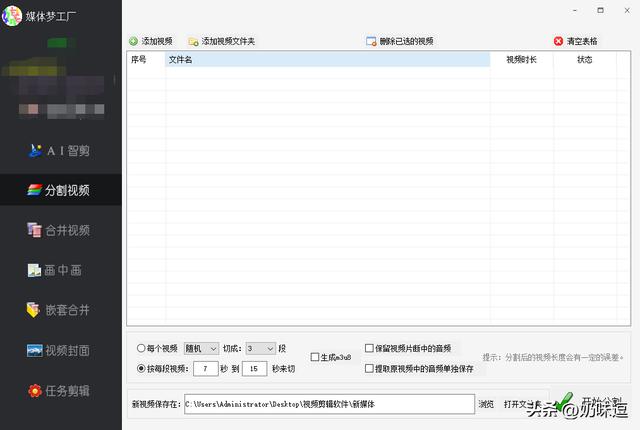This screenshot has width=640, height=430.
Task: Sort by the 文件名 column header
Action: click(327, 60)
